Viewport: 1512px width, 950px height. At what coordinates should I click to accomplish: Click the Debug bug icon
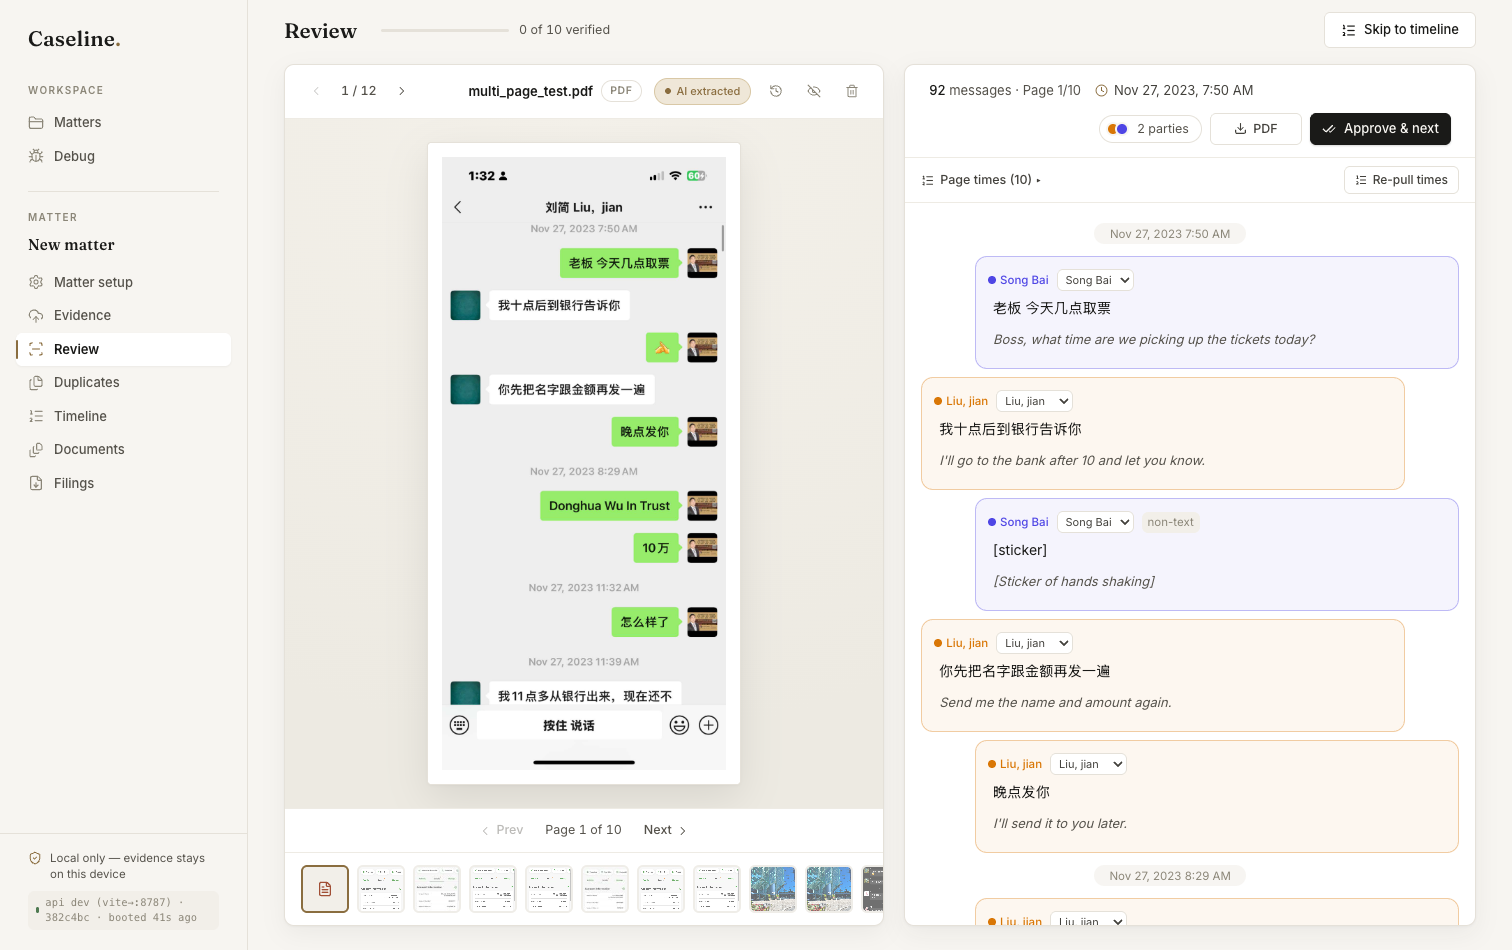(36, 156)
